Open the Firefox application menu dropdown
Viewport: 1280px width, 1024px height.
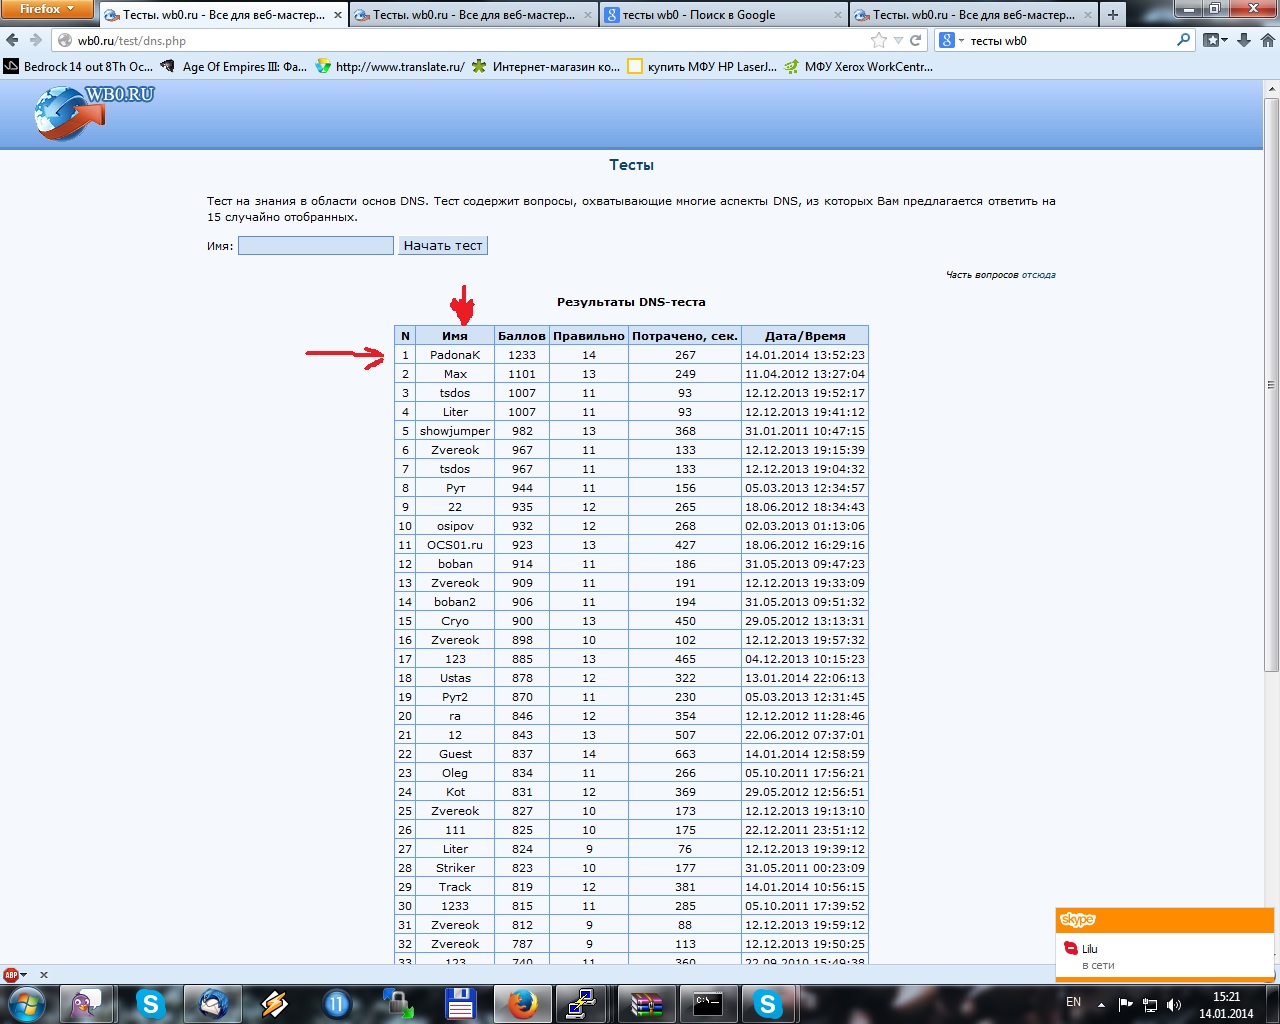46,9
